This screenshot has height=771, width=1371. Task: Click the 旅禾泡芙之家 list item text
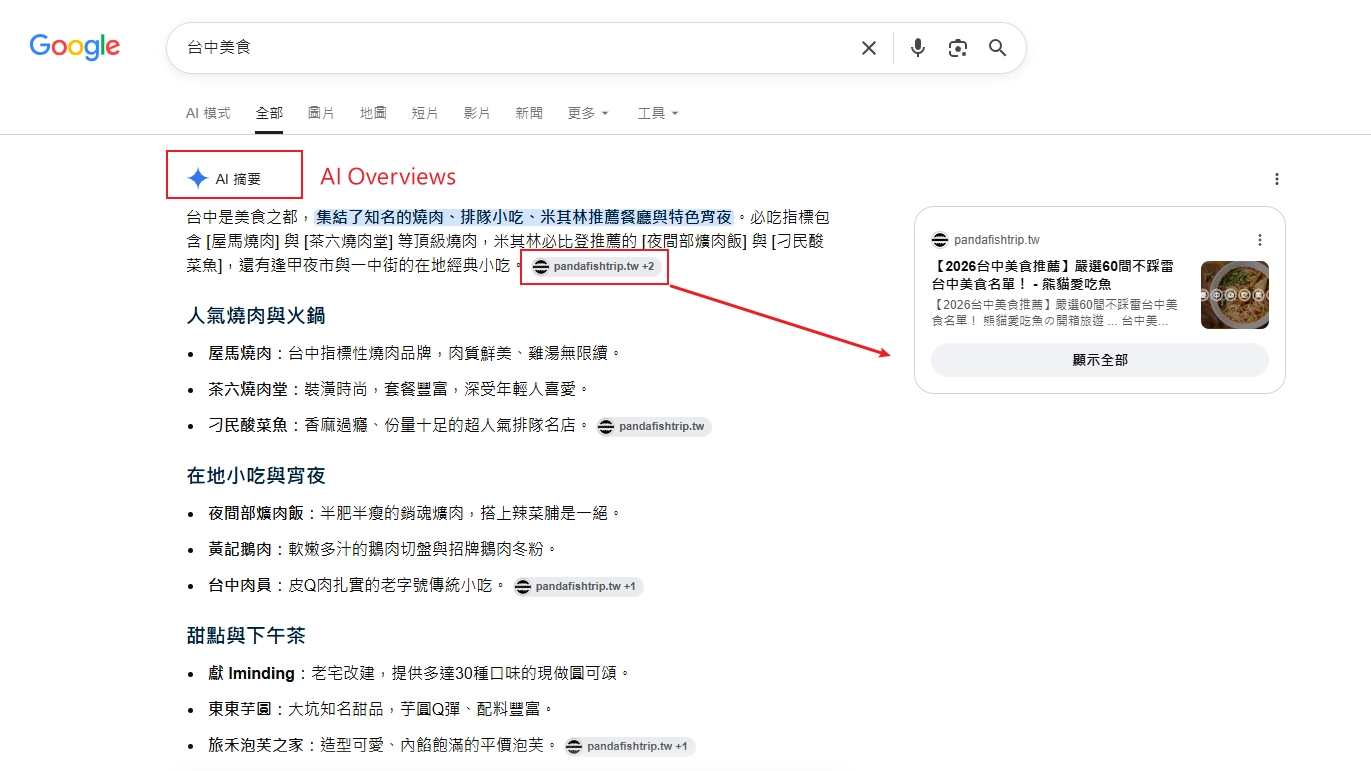384,745
